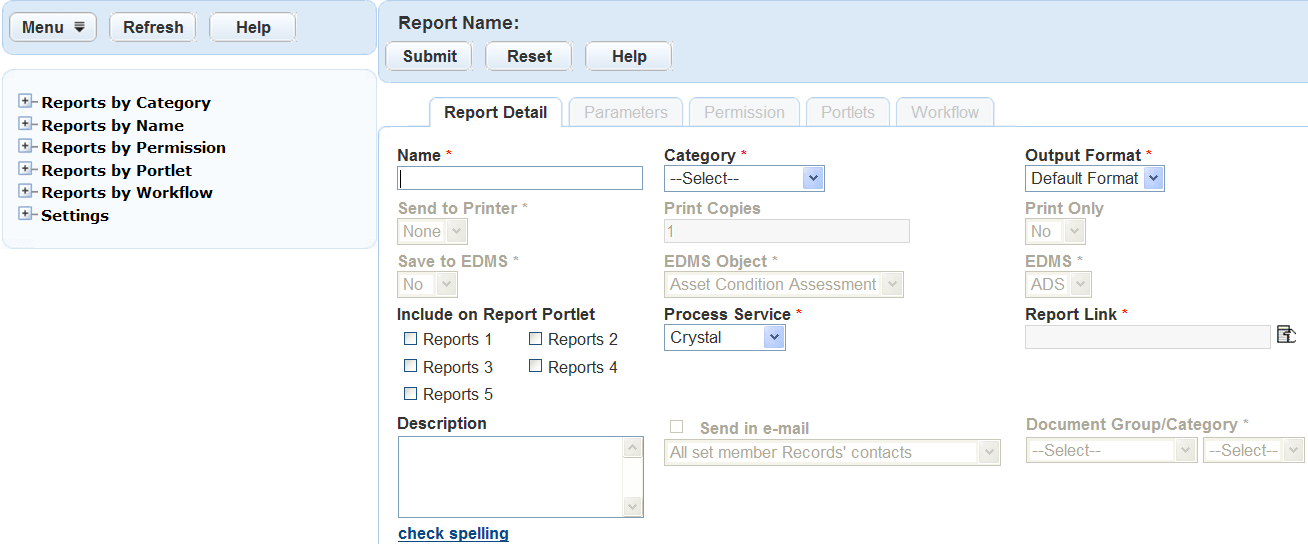
Task: Toggle the Reports 4 checkbox
Action: [x=536, y=367]
